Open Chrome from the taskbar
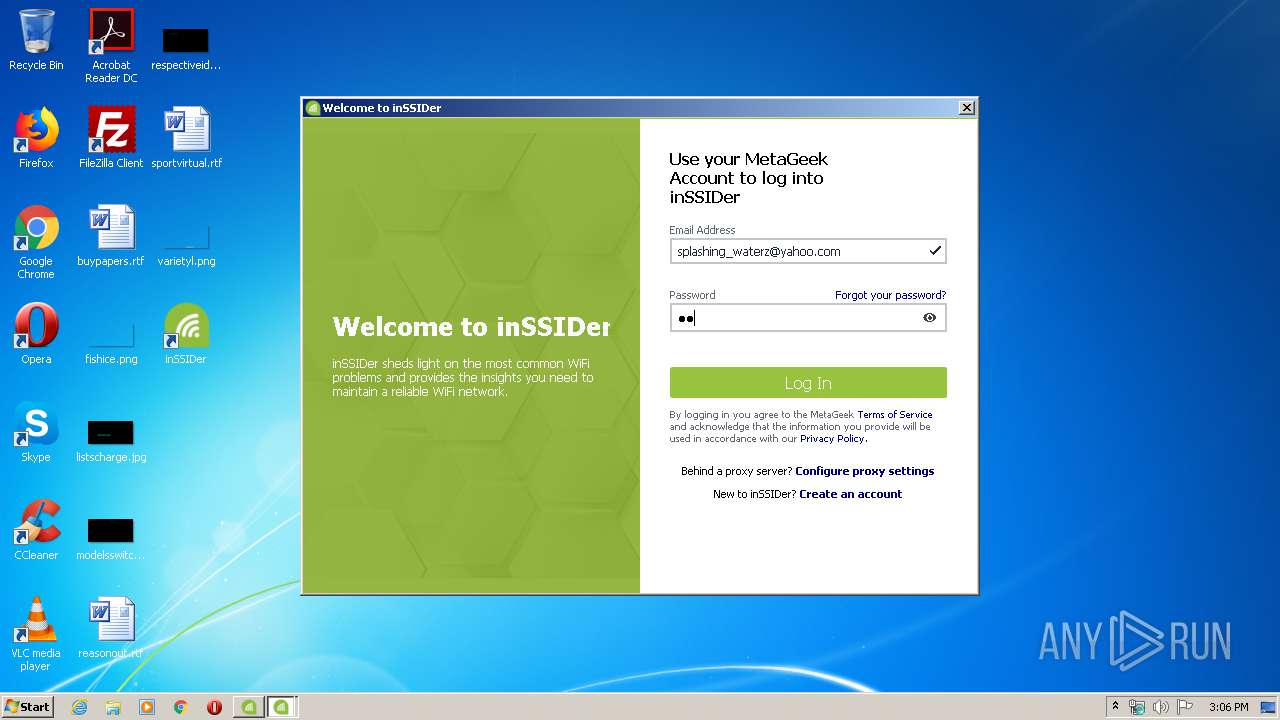 [x=181, y=707]
